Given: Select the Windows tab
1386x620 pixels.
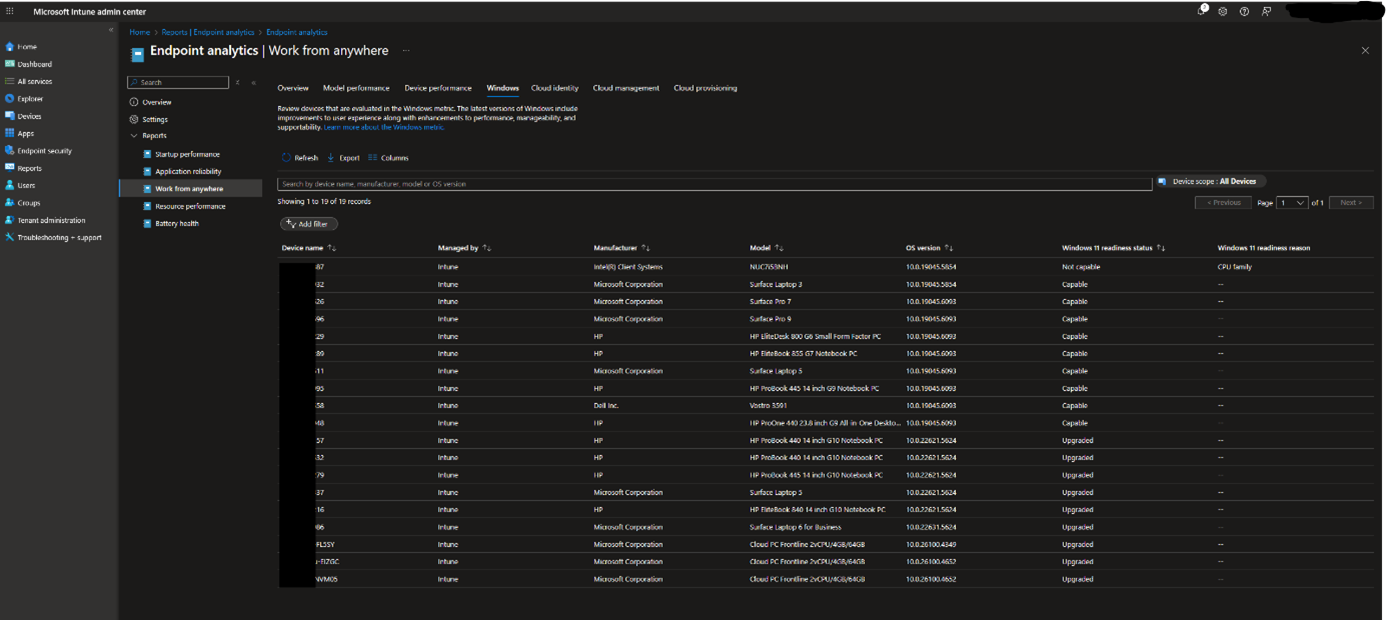Looking at the screenshot, I should 503,88.
